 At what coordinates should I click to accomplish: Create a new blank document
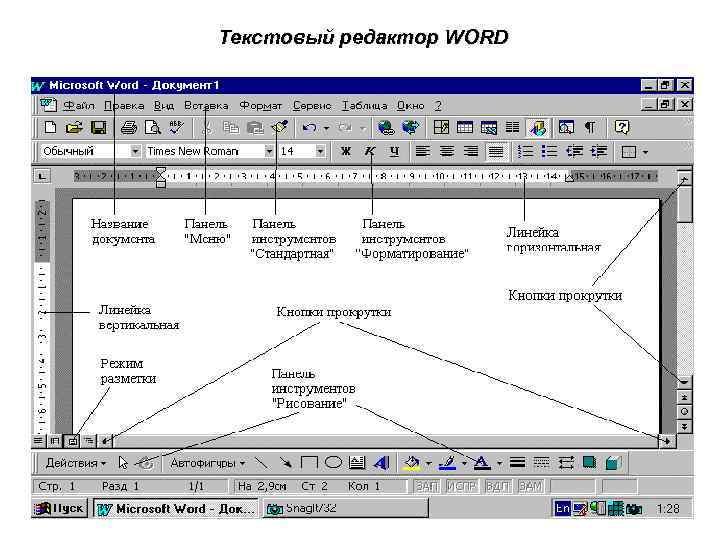tap(50, 127)
